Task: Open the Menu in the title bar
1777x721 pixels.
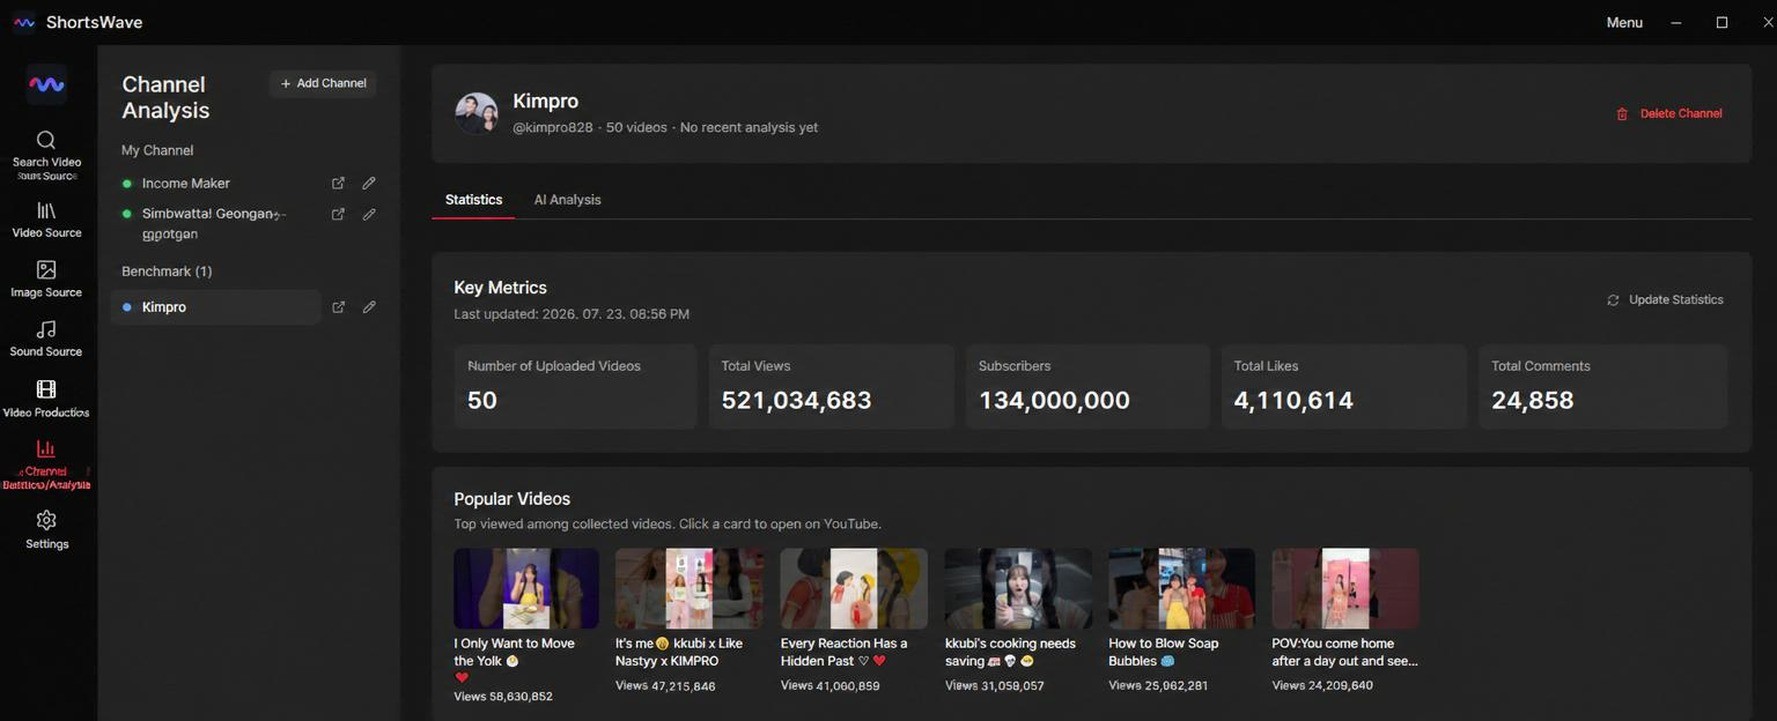Action: tap(1624, 22)
